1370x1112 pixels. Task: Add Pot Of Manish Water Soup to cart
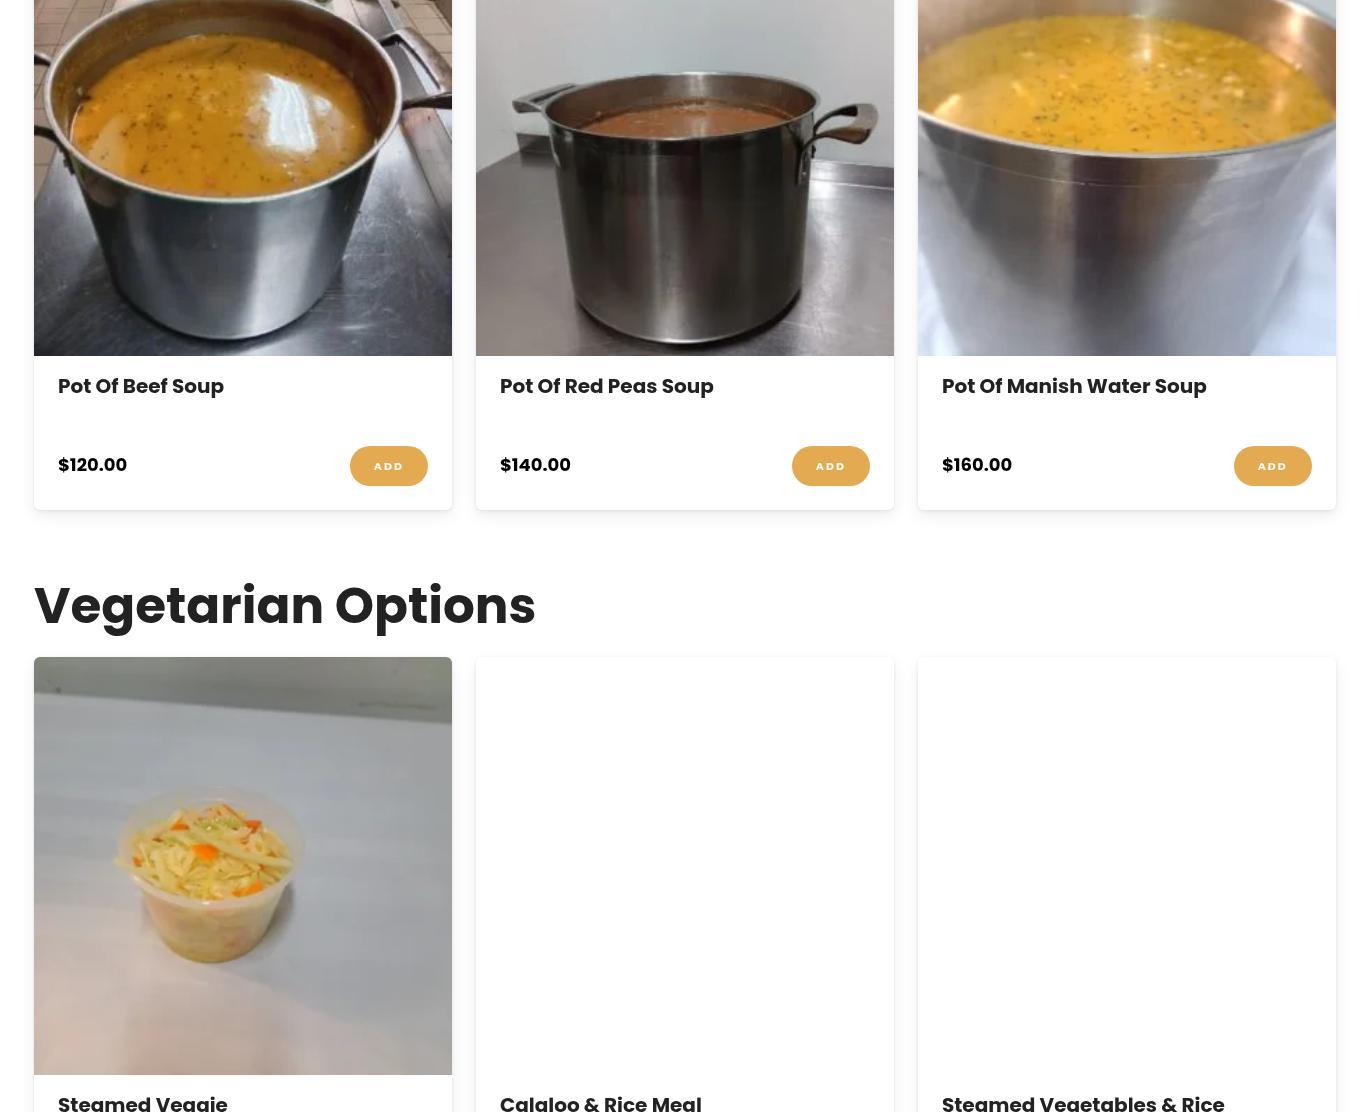1273,466
